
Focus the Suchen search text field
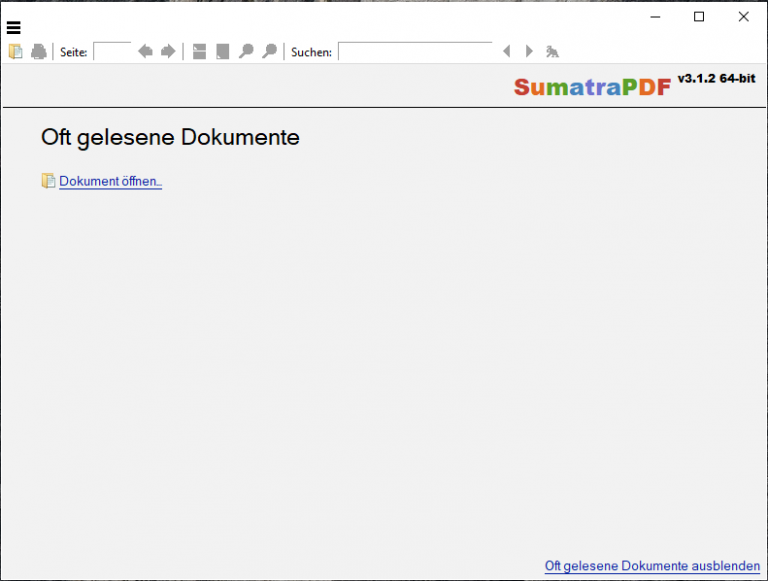click(x=415, y=51)
